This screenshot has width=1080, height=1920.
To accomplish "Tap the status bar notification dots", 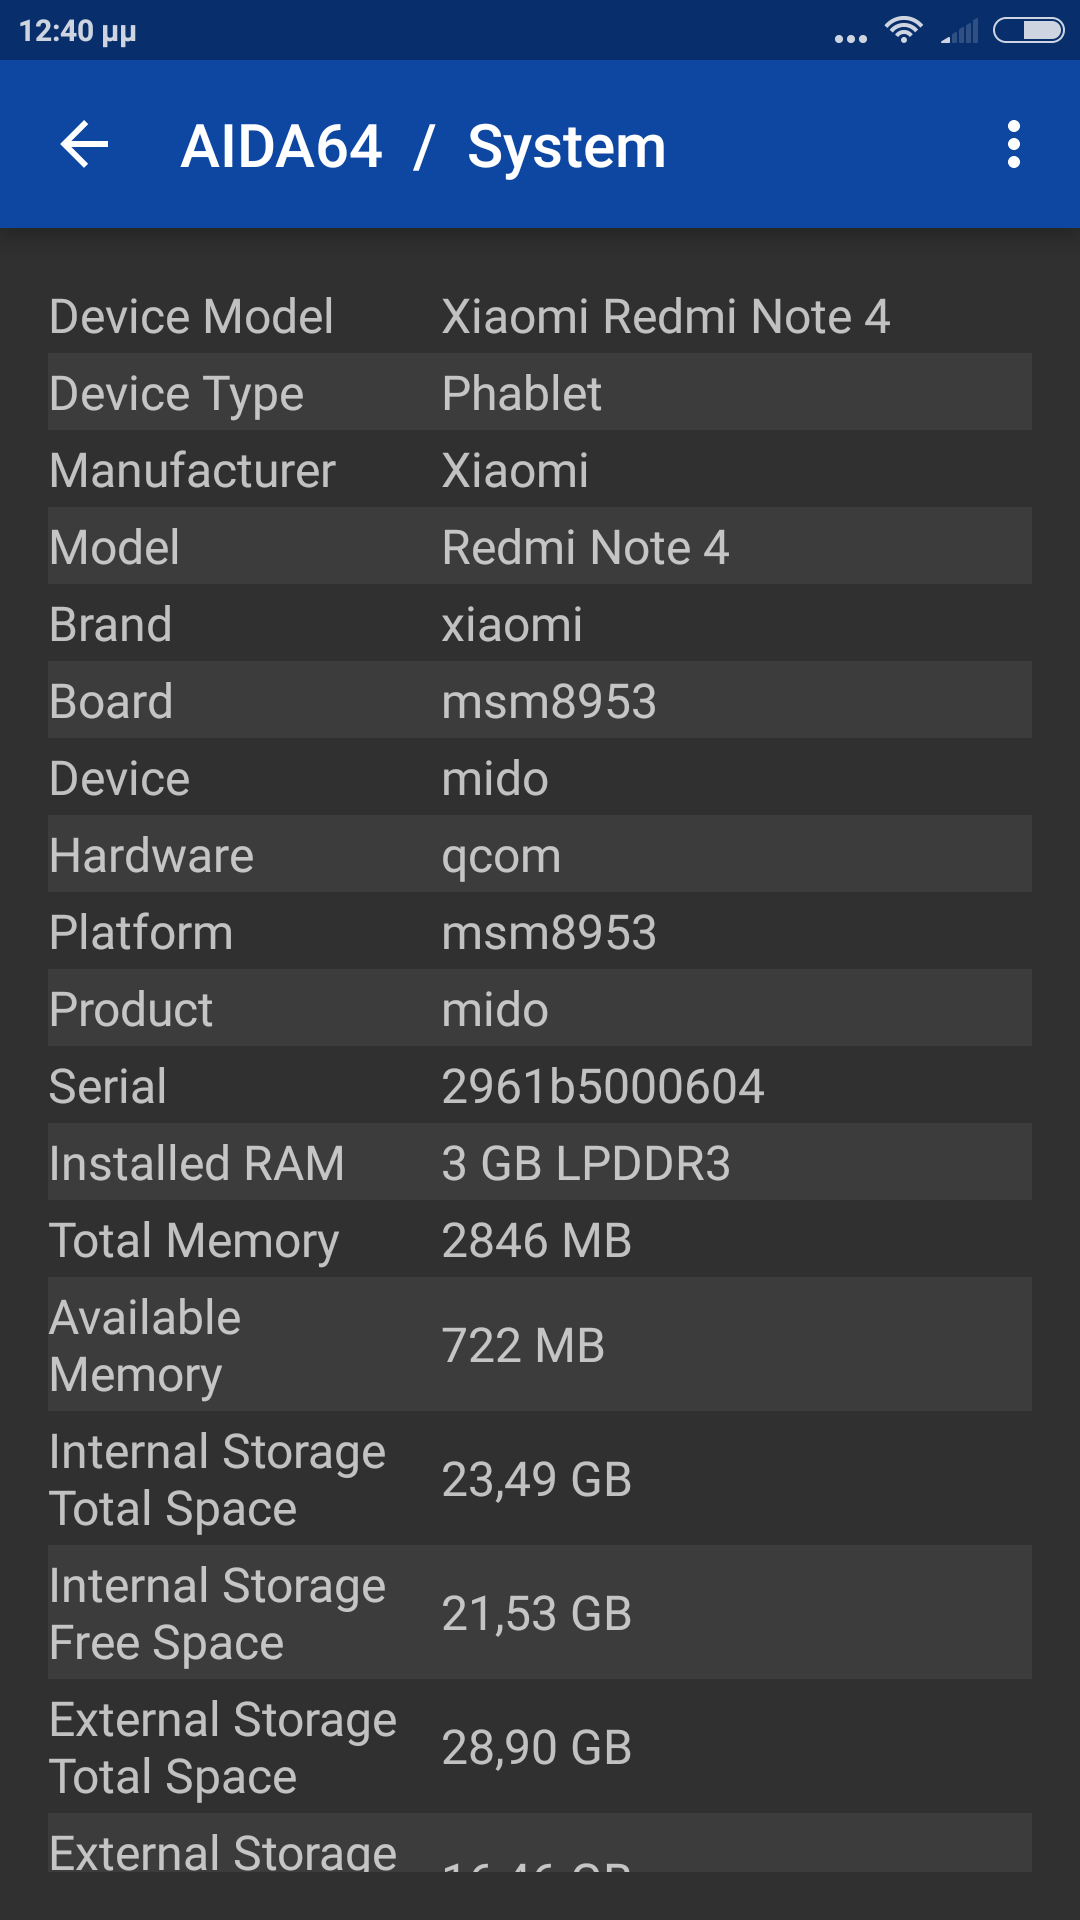I will 850,38.
